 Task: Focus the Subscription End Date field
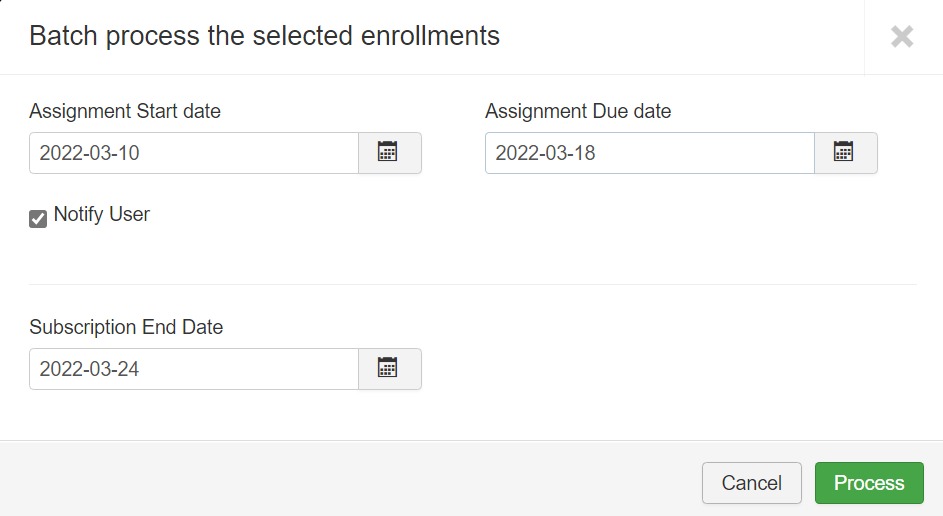(x=194, y=369)
